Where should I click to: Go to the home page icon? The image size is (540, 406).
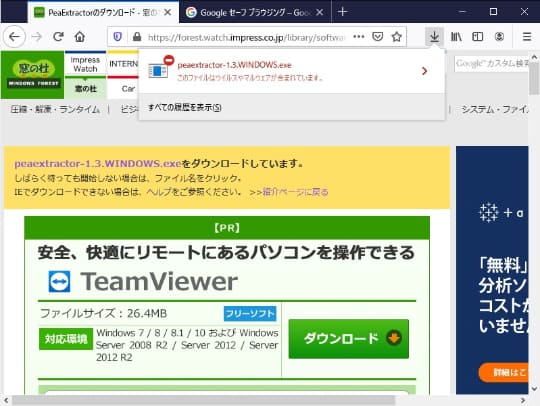click(x=80, y=37)
